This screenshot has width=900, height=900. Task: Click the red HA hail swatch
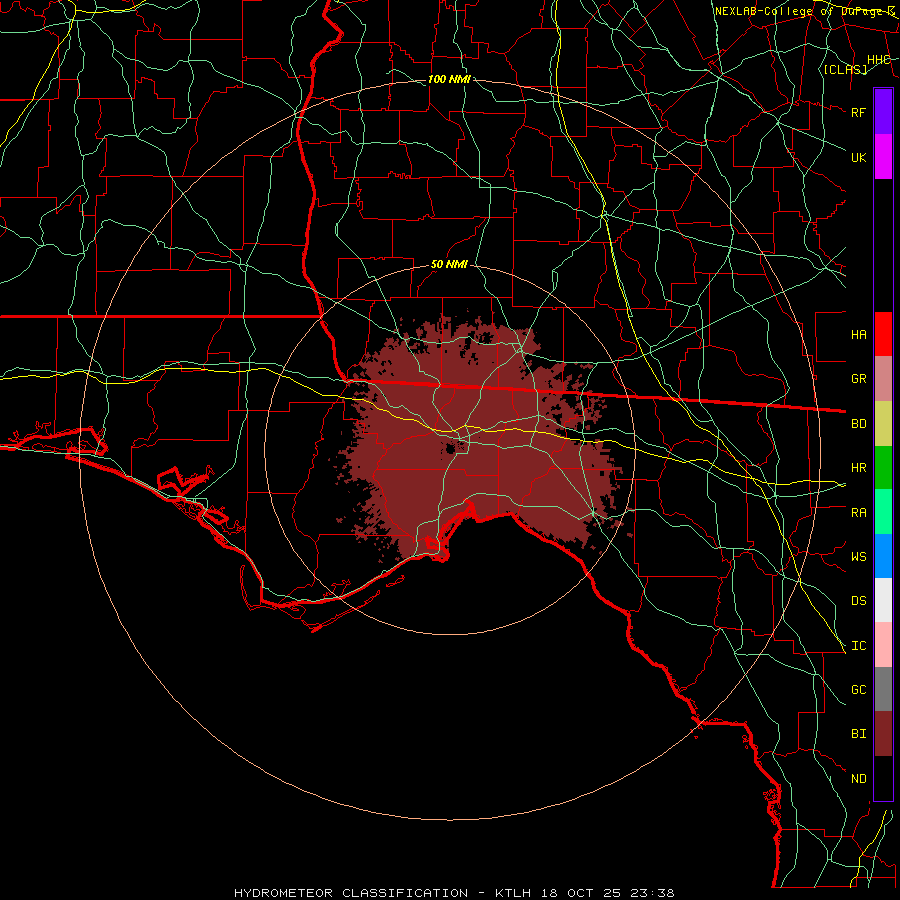(x=883, y=334)
